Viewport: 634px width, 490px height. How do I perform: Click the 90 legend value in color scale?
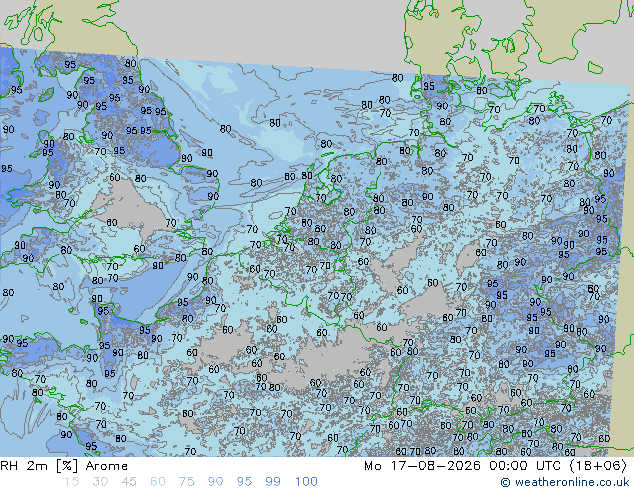tap(215, 482)
